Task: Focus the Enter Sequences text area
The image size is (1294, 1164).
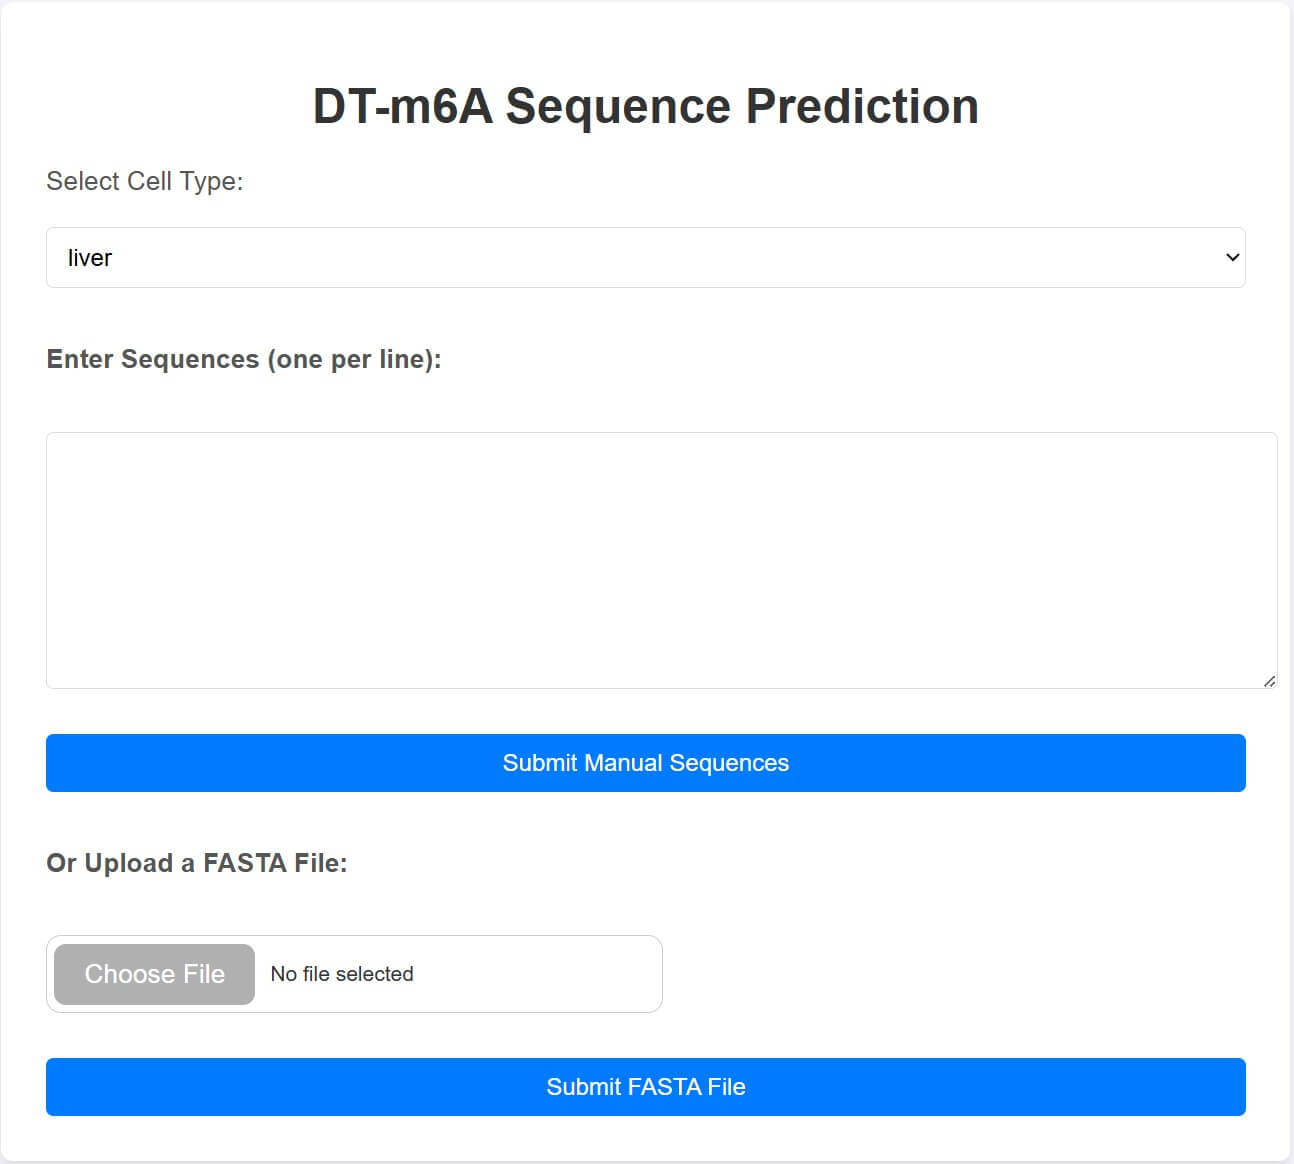Action: pos(660,560)
